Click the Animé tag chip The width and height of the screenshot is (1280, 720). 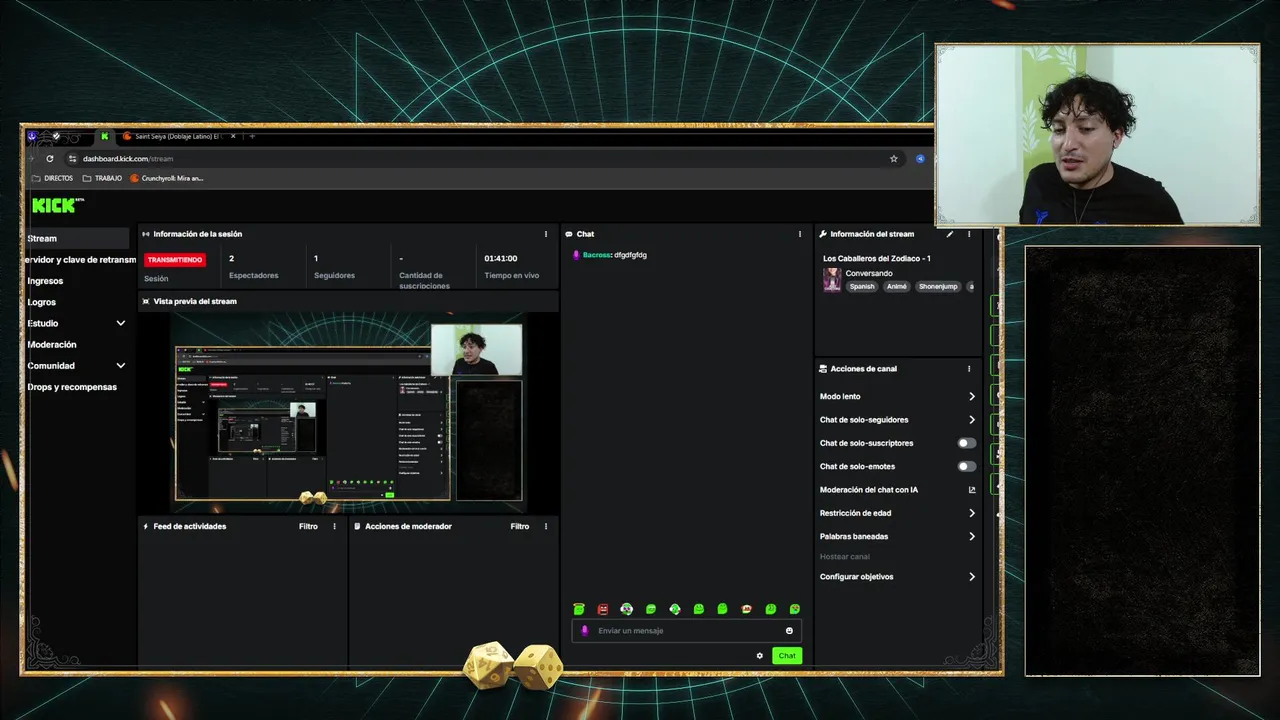(x=897, y=287)
